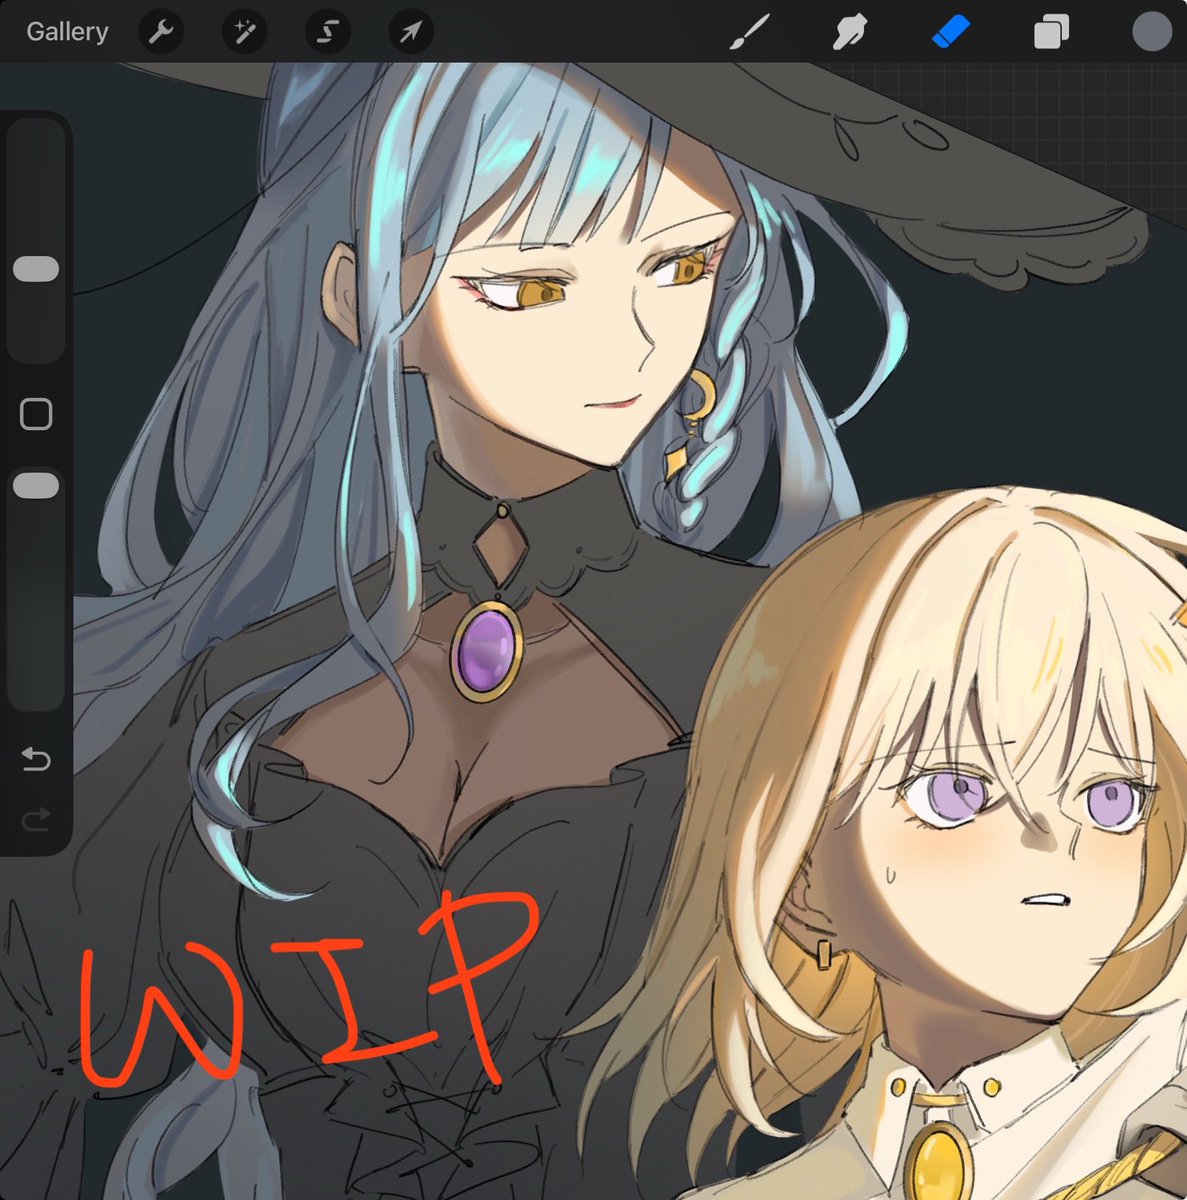The image size is (1187, 1200).
Task: Select the Smudge tool
Action: coord(849,32)
